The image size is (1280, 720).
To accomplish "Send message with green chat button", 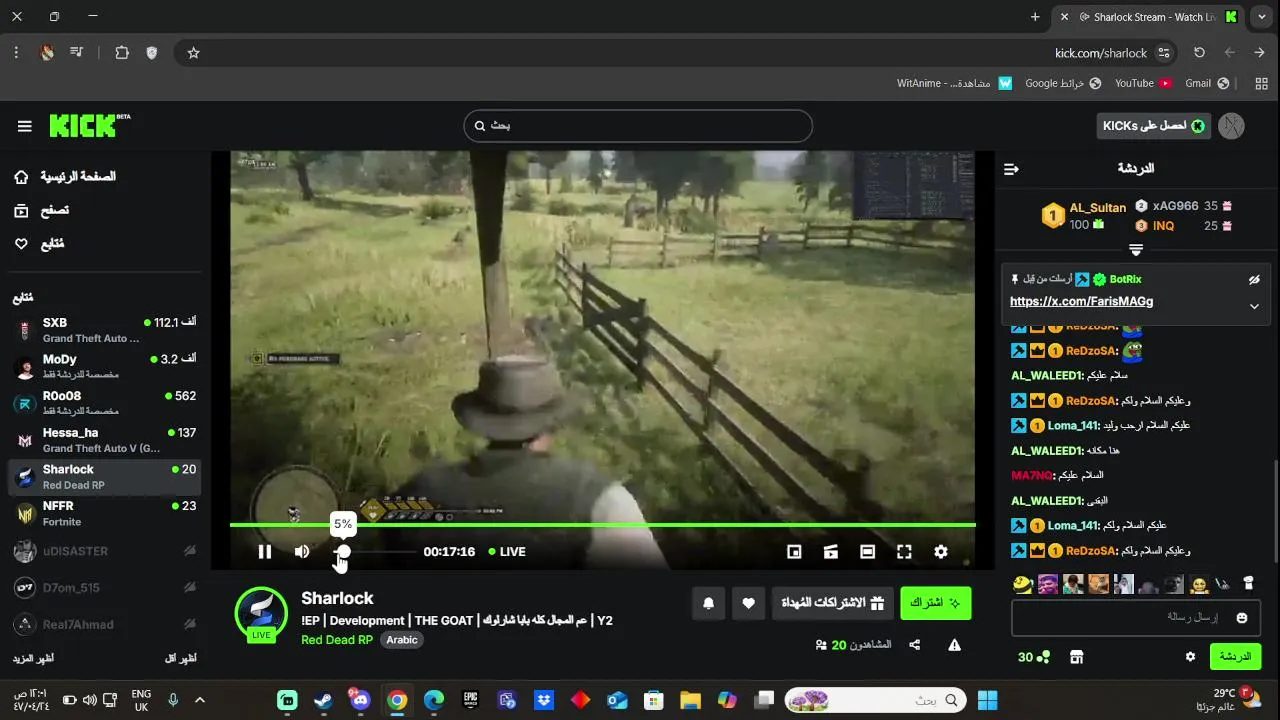I will point(1235,657).
